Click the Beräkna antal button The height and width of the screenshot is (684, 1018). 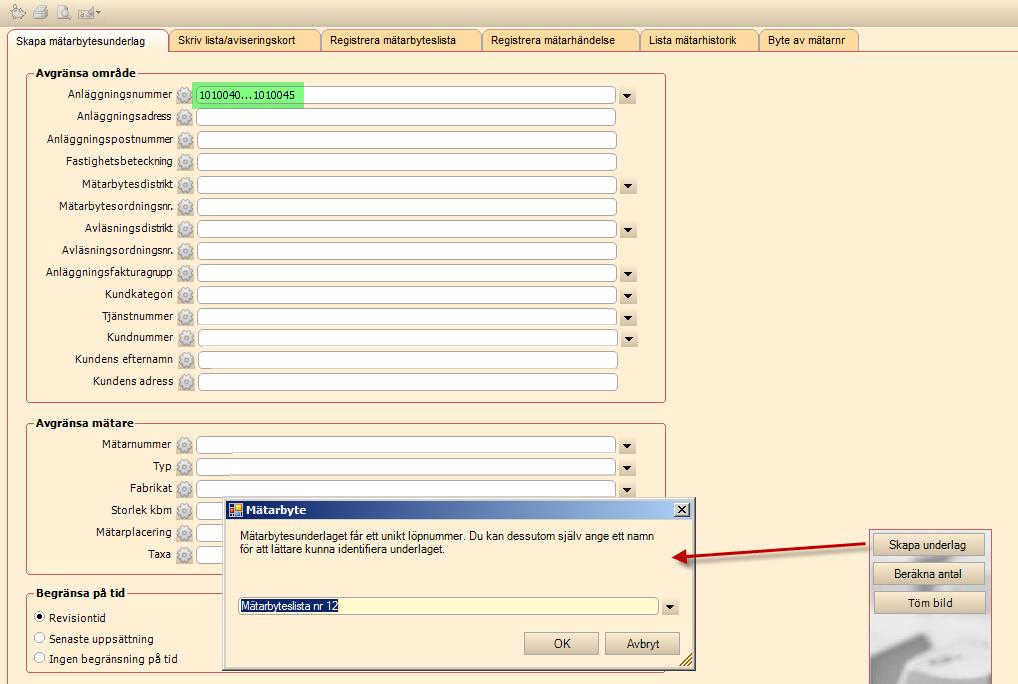pyautogui.click(x=927, y=574)
